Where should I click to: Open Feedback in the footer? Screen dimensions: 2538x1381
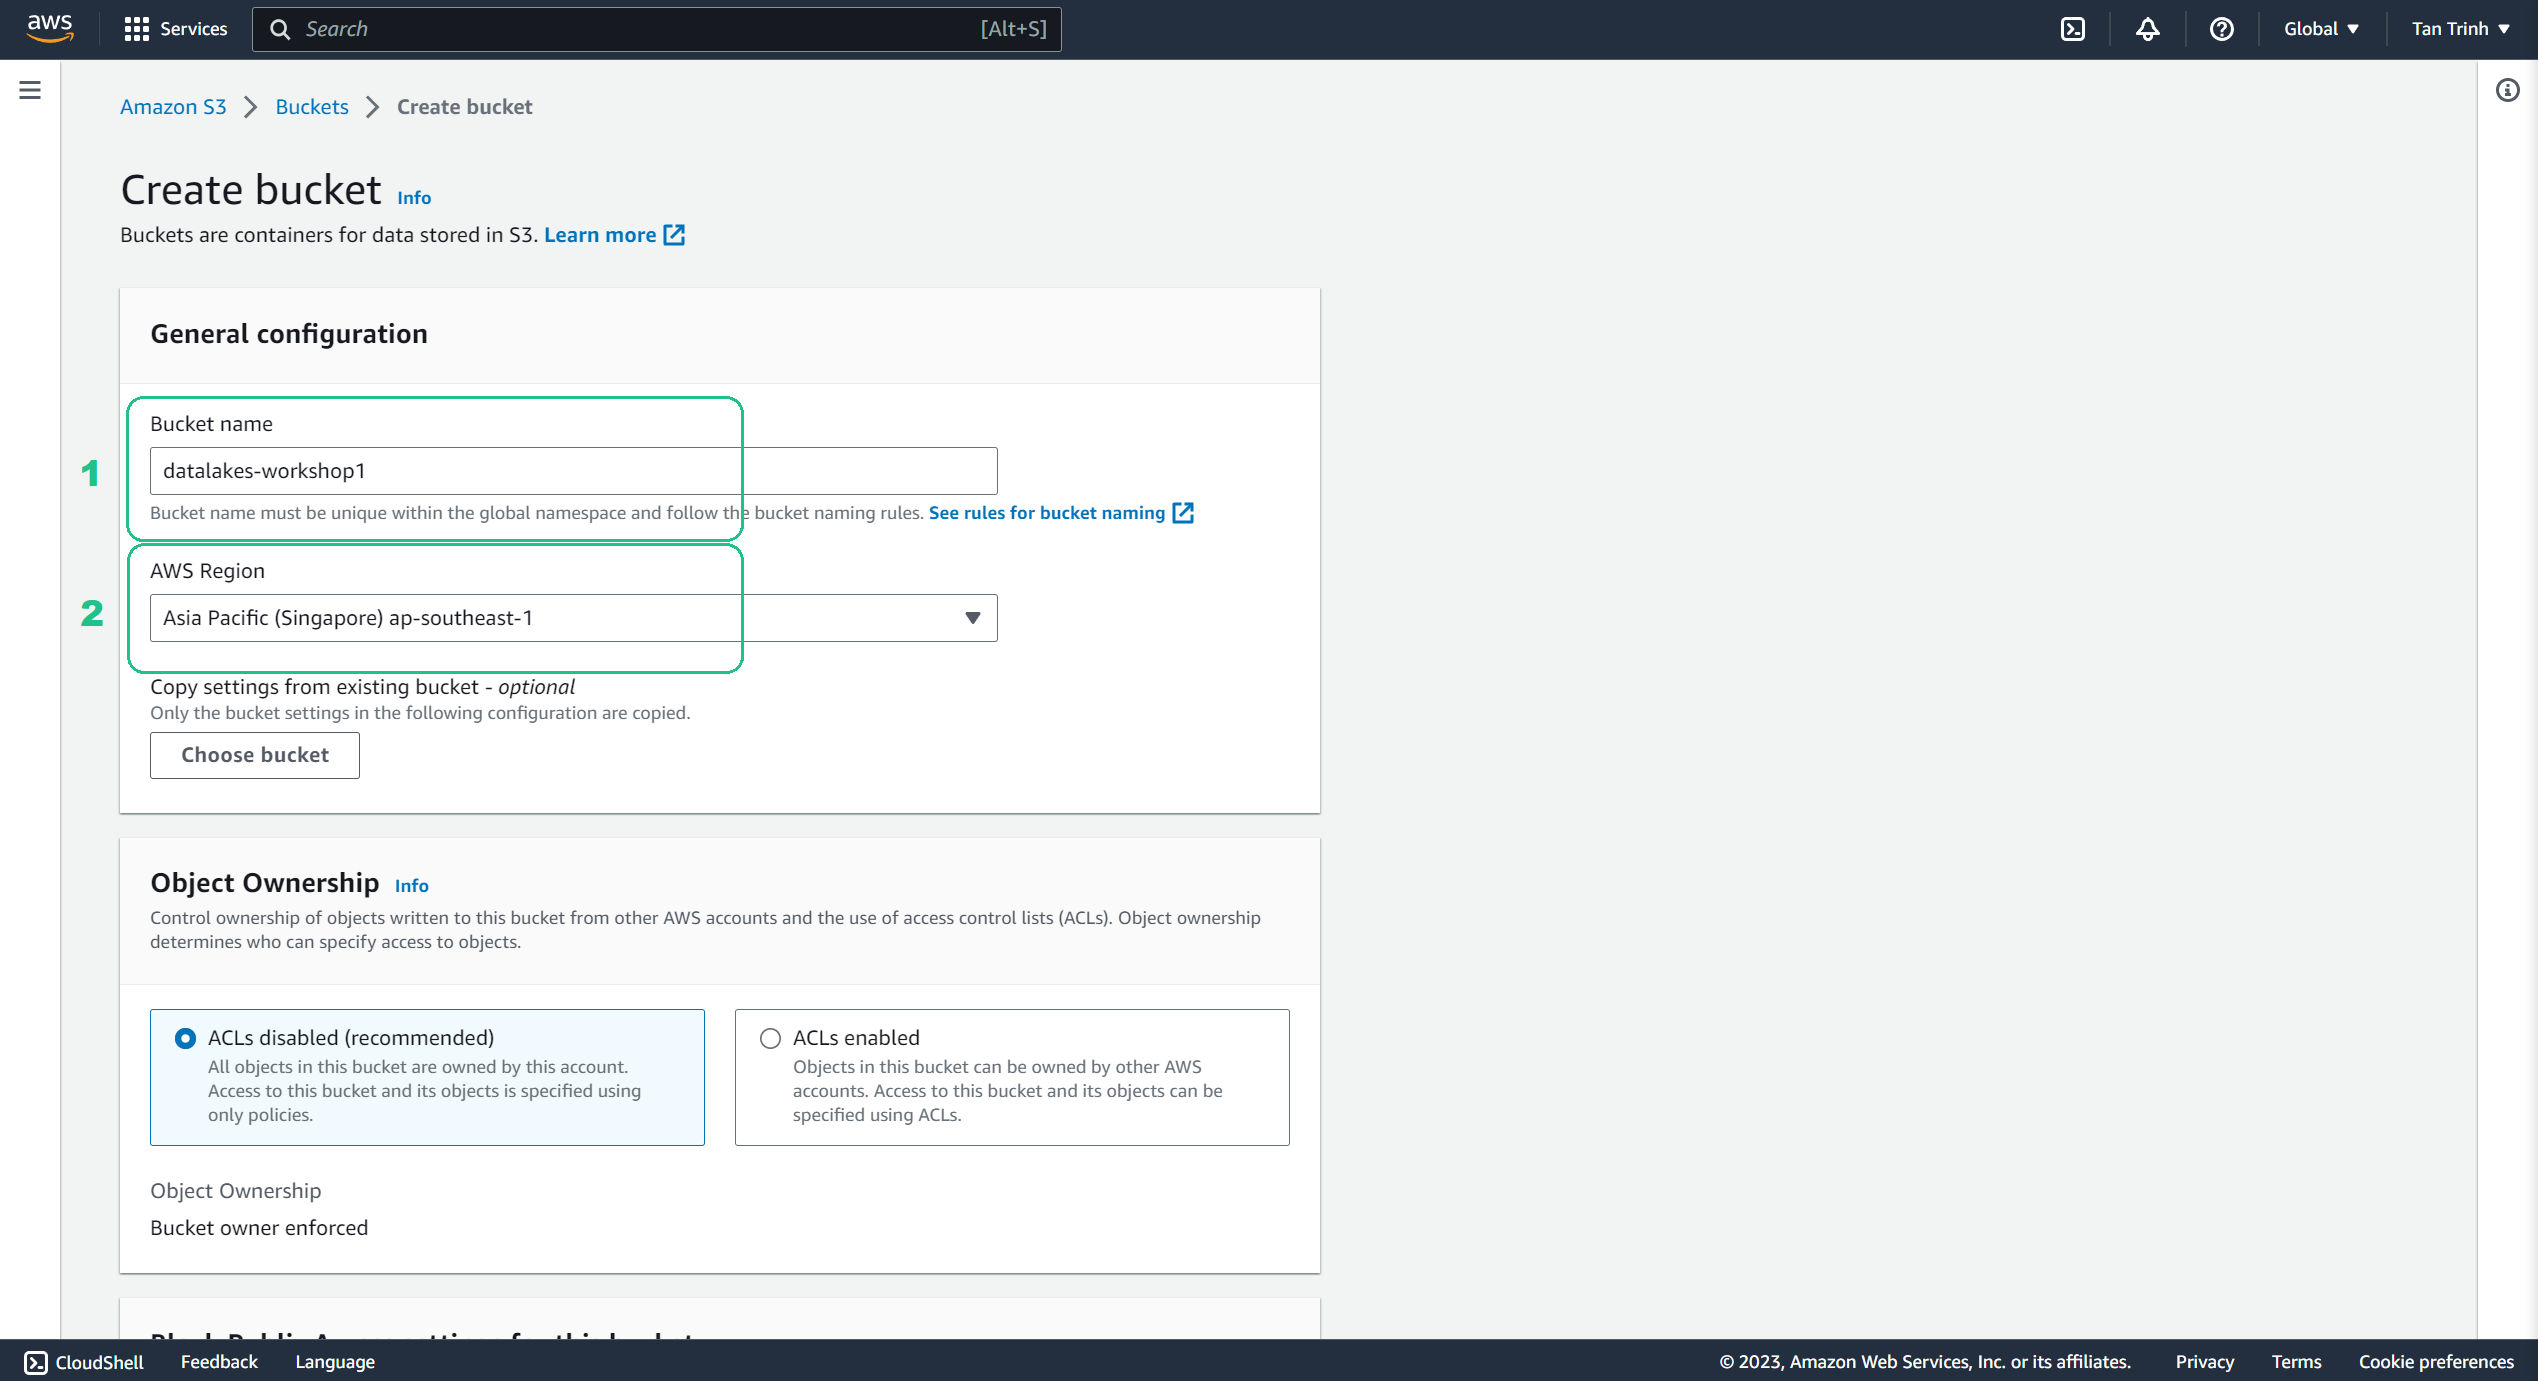point(219,1362)
